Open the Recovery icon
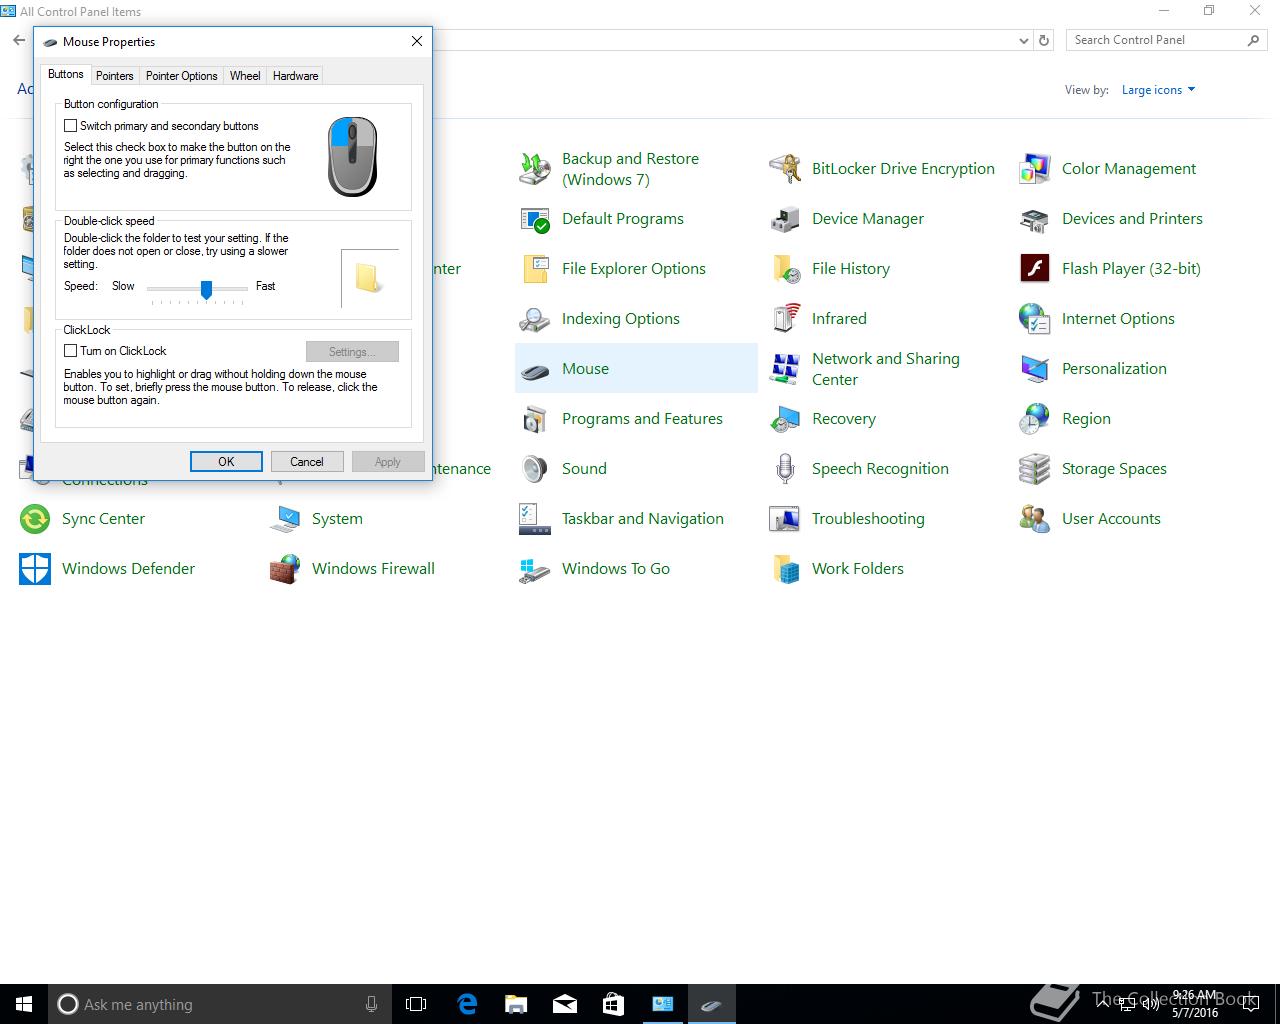 point(785,419)
